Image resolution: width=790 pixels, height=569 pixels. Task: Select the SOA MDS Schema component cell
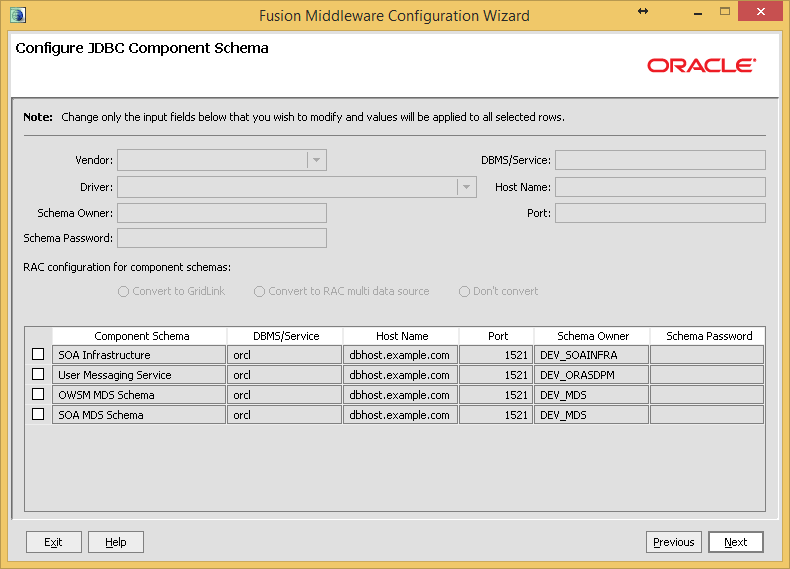[139, 415]
